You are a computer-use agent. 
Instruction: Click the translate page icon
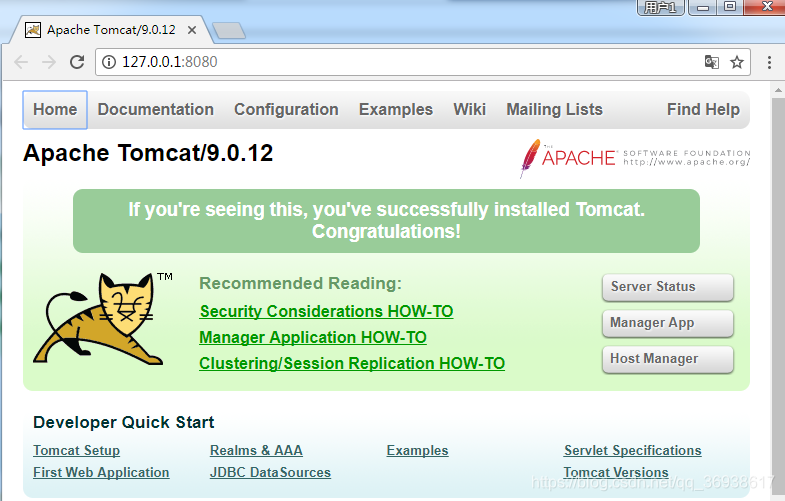(x=711, y=62)
